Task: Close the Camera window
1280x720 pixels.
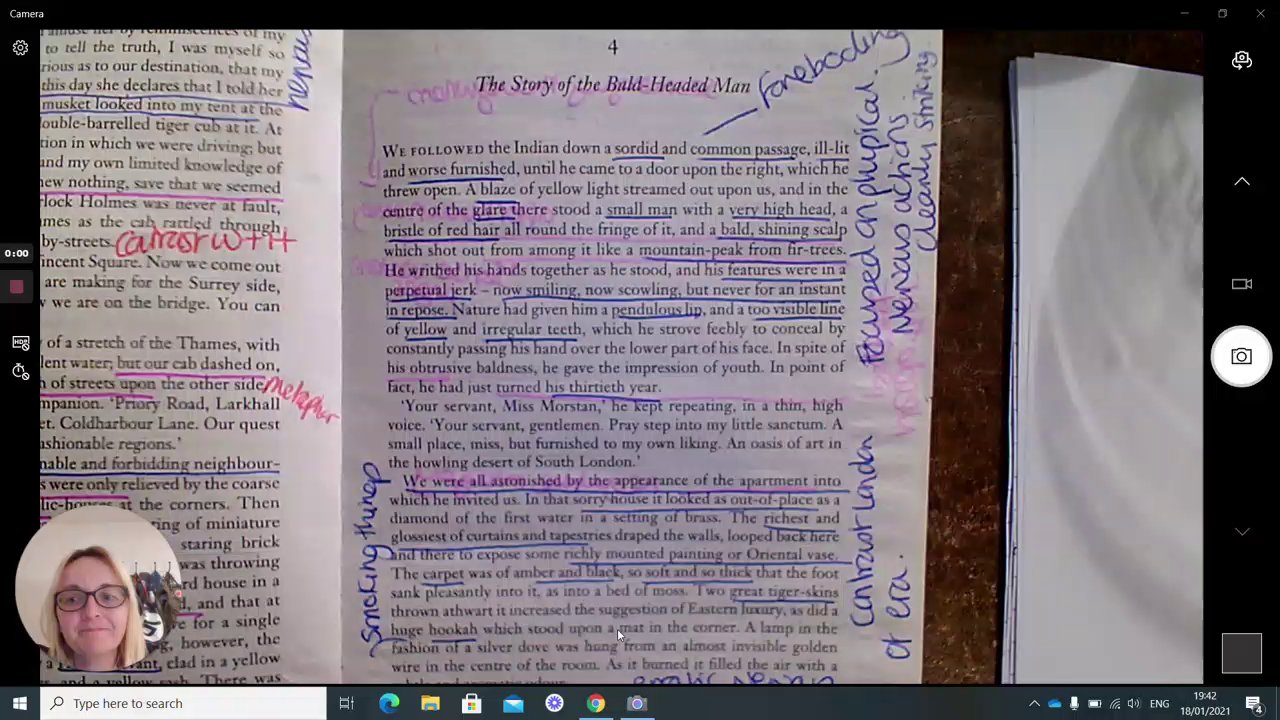Action: coord(1260,14)
